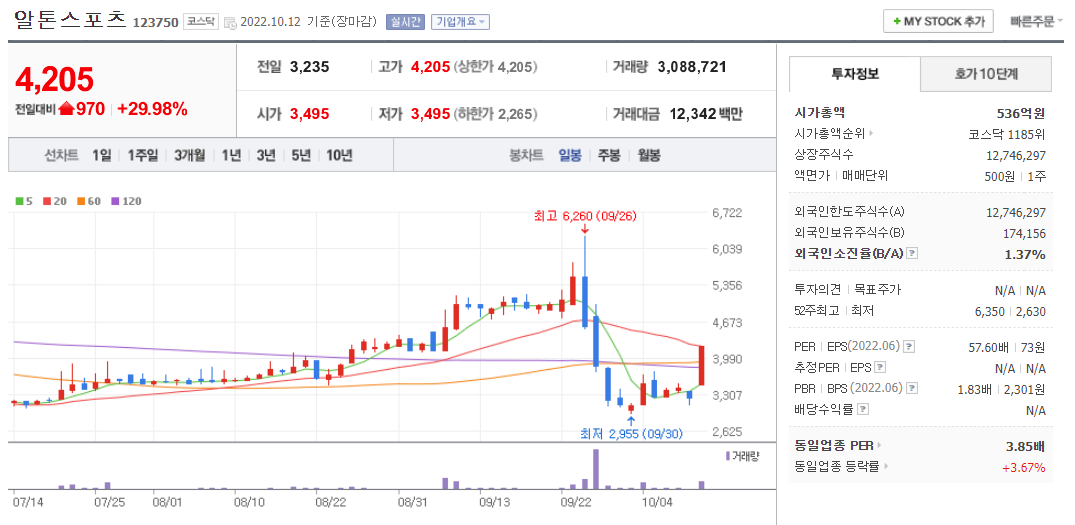This screenshot has height=525, width=1075.
Task: Click the 코스닥 market badge
Action: tap(201, 22)
